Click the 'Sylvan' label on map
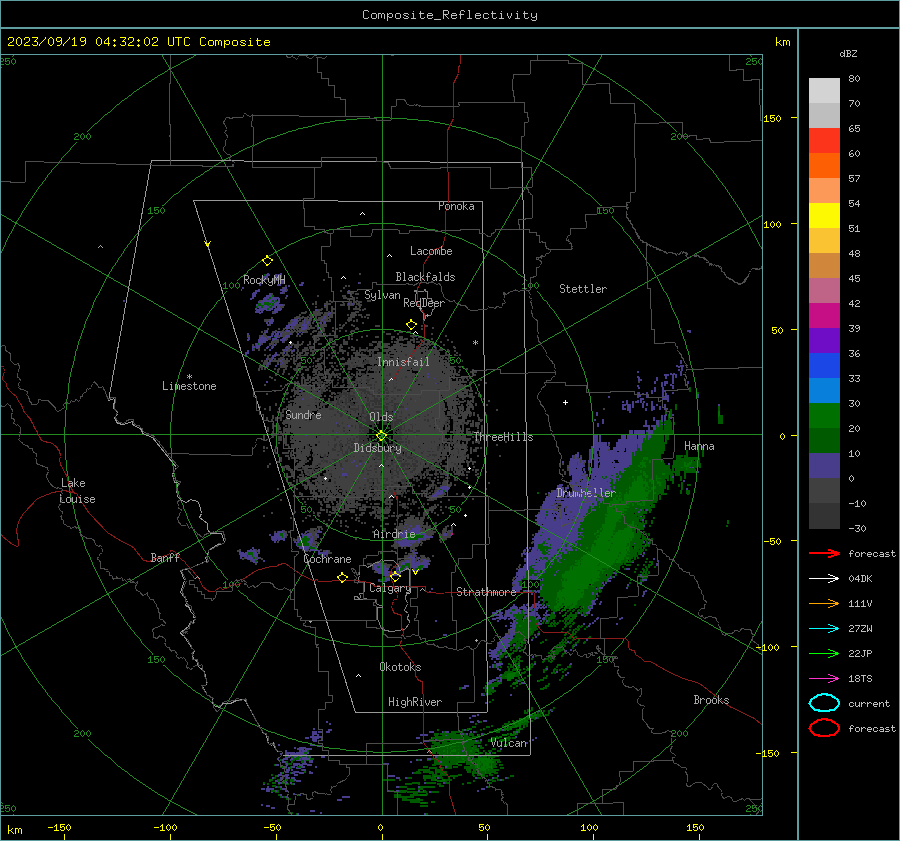The width and height of the screenshot is (900, 841). click(382, 295)
